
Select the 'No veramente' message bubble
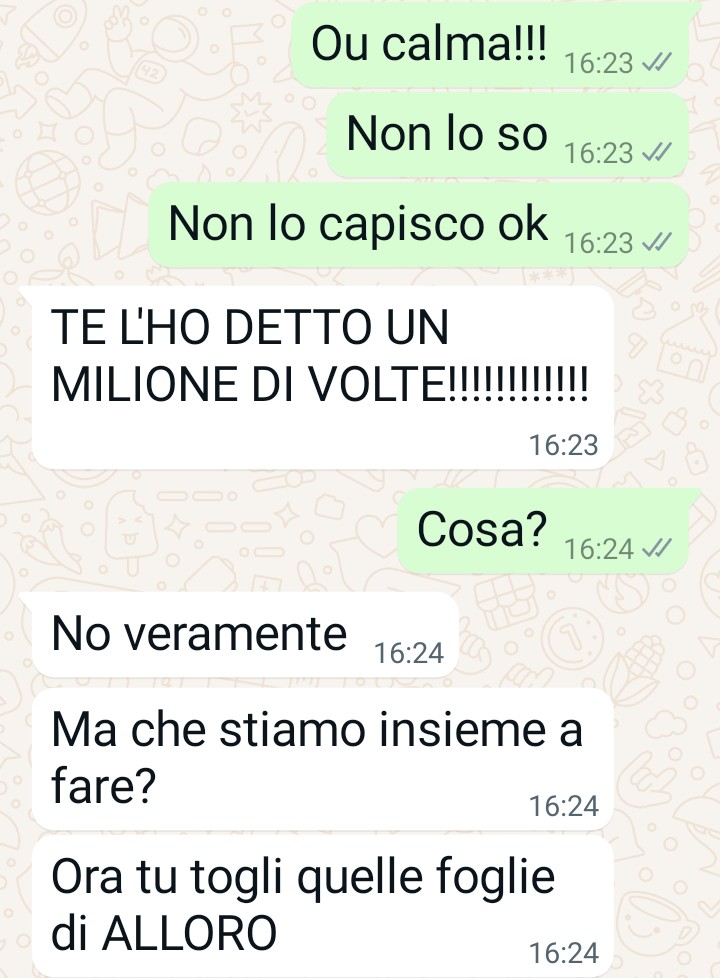245,635
